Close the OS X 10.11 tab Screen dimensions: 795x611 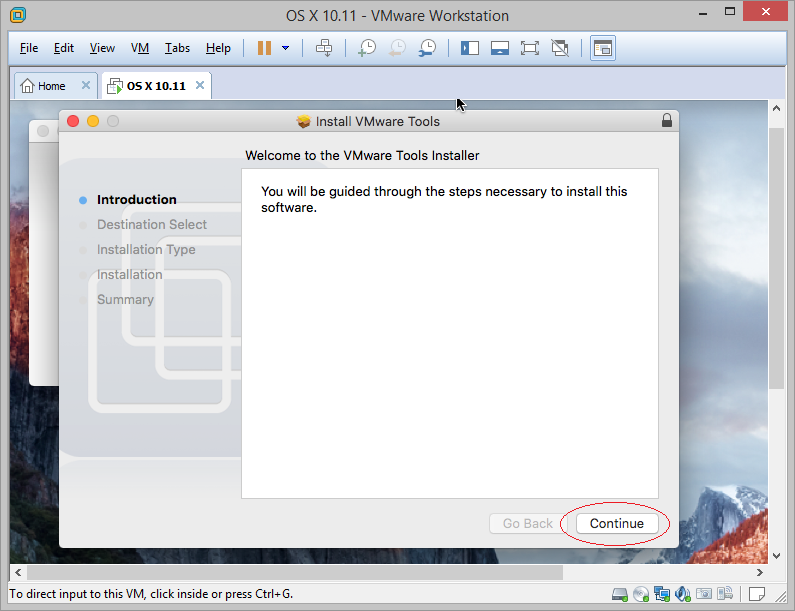[200, 85]
